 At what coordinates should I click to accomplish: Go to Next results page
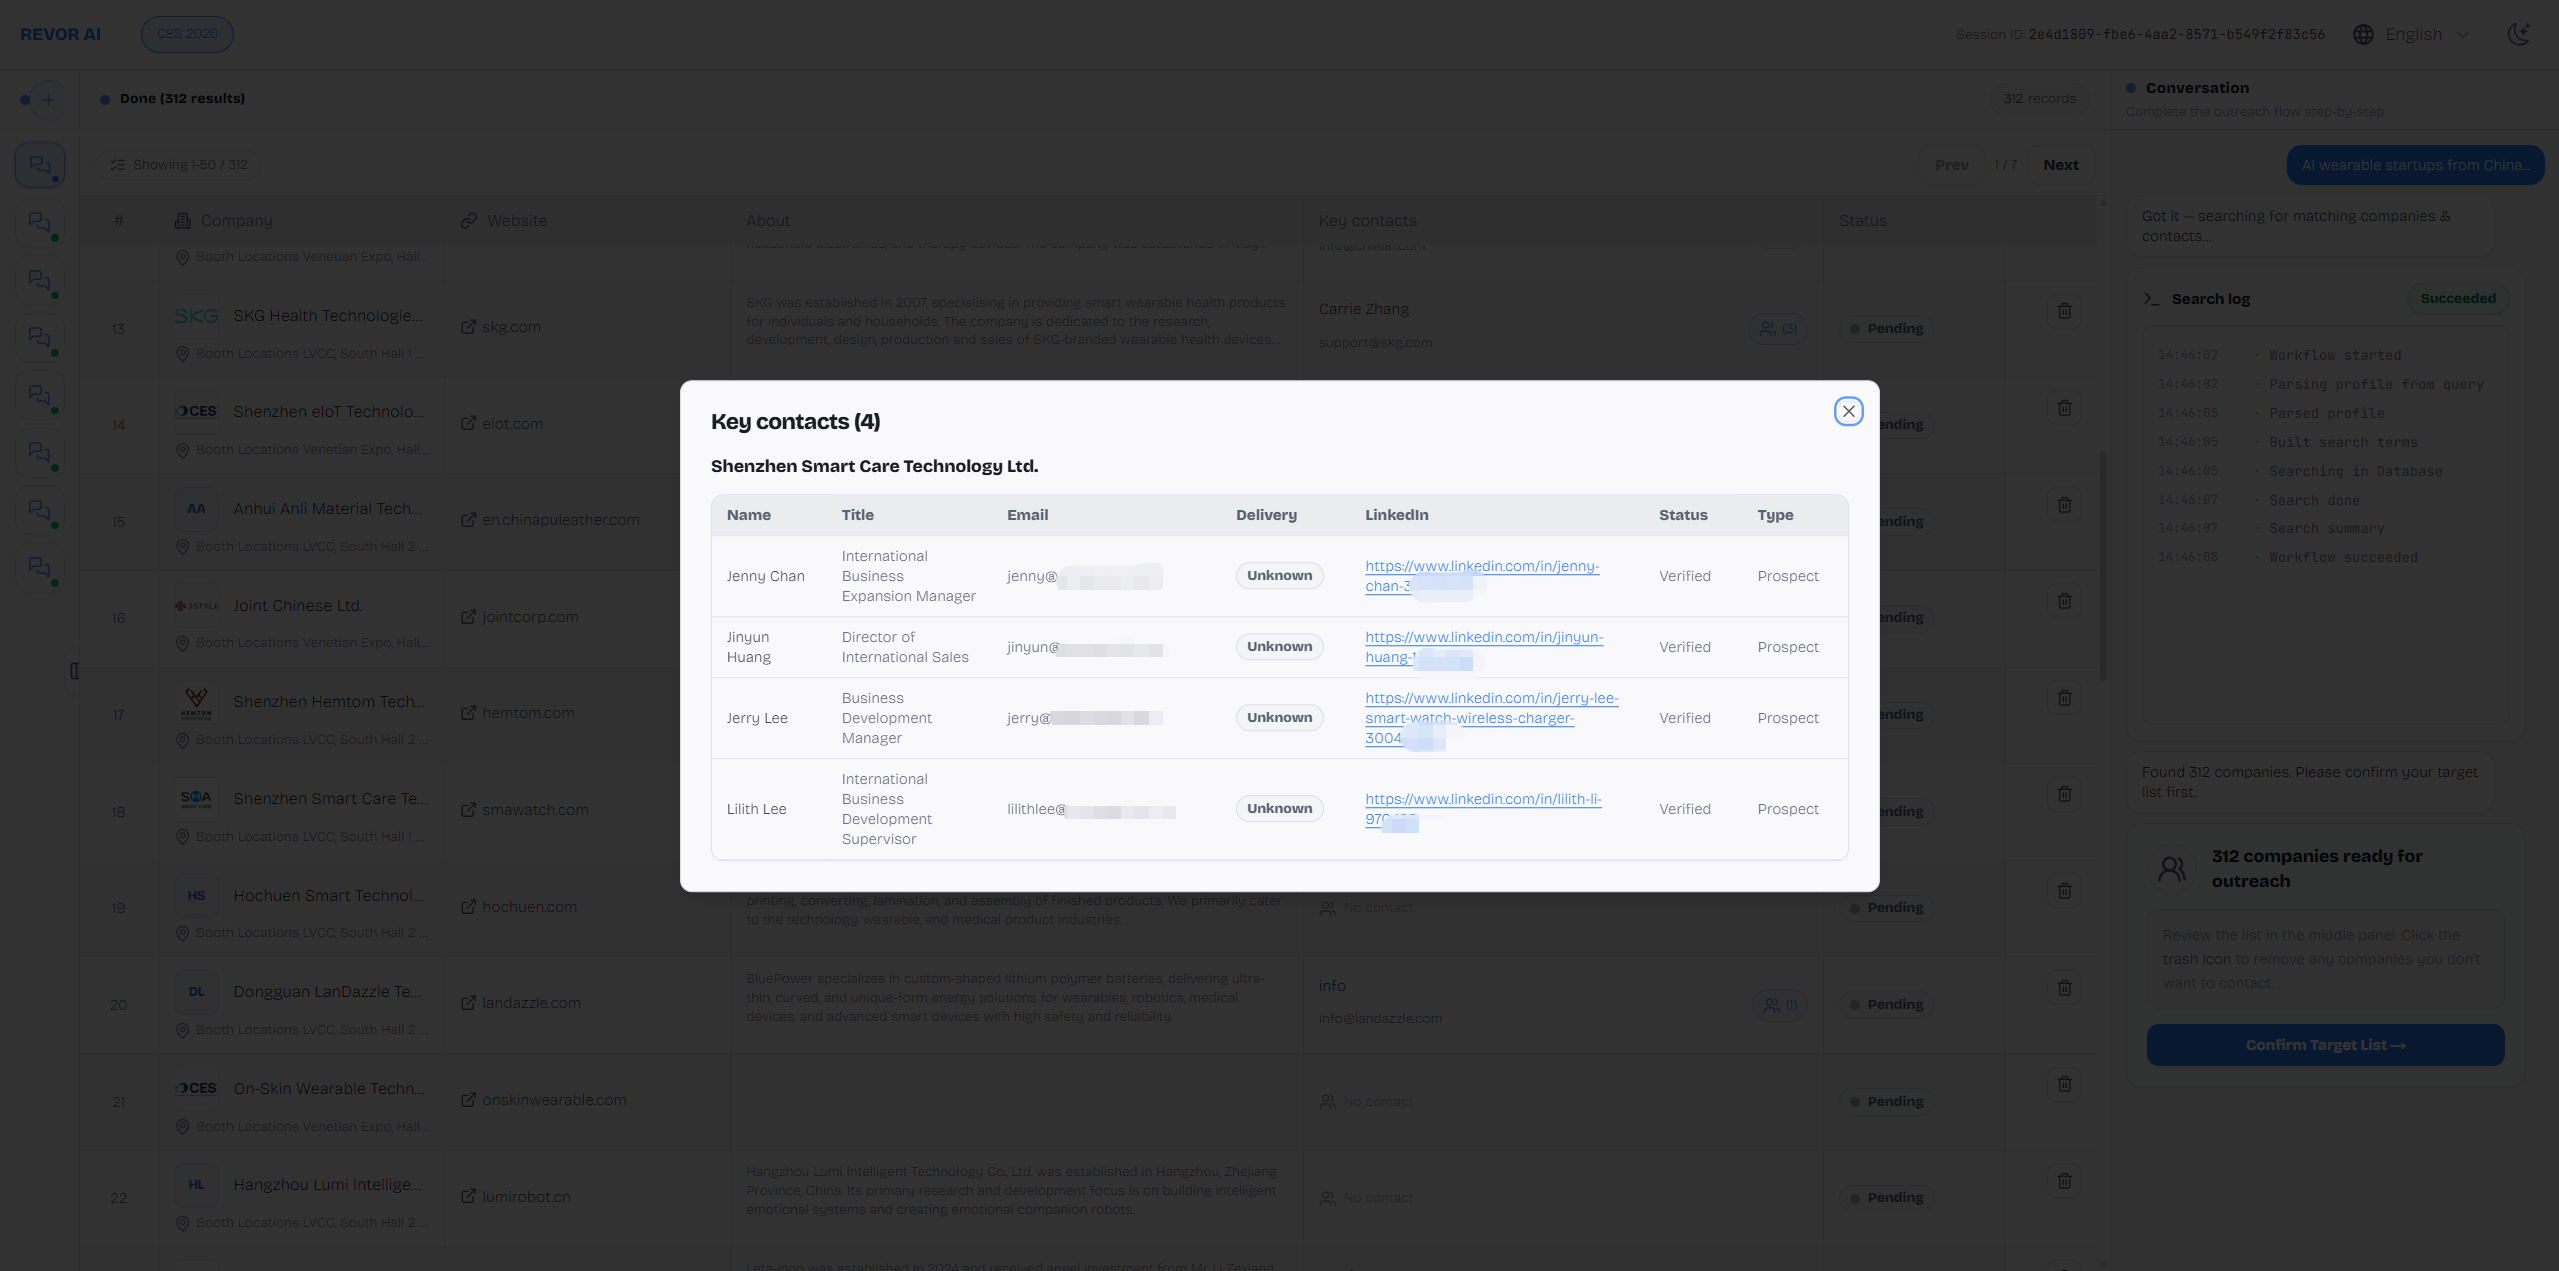click(x=2060, y=165)
